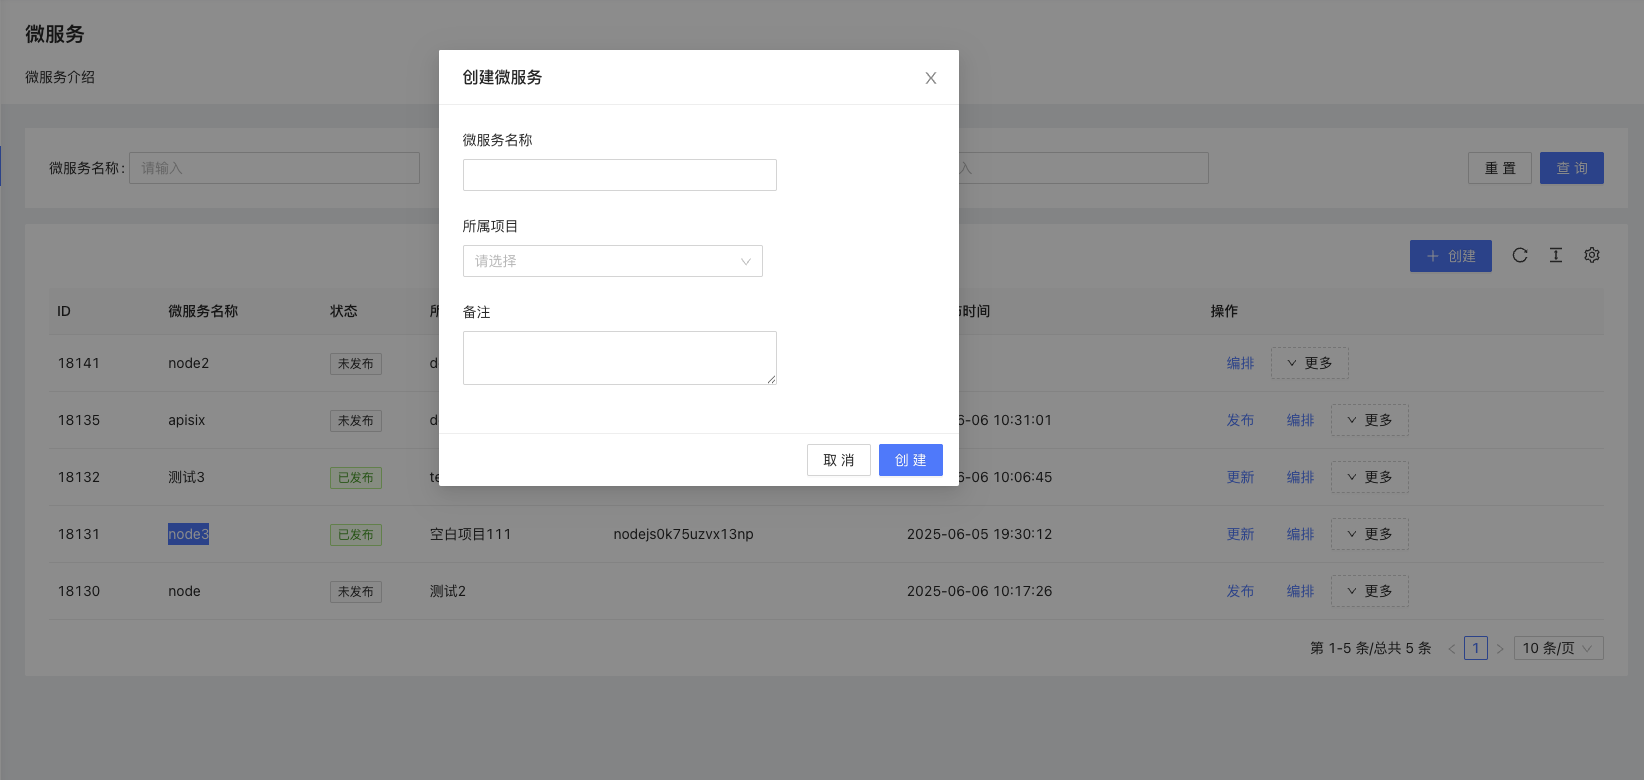This screenshot has width=1644, height=780.
Task: Click the previous page arrow in pagination
Action: (x=1451, y=648)
